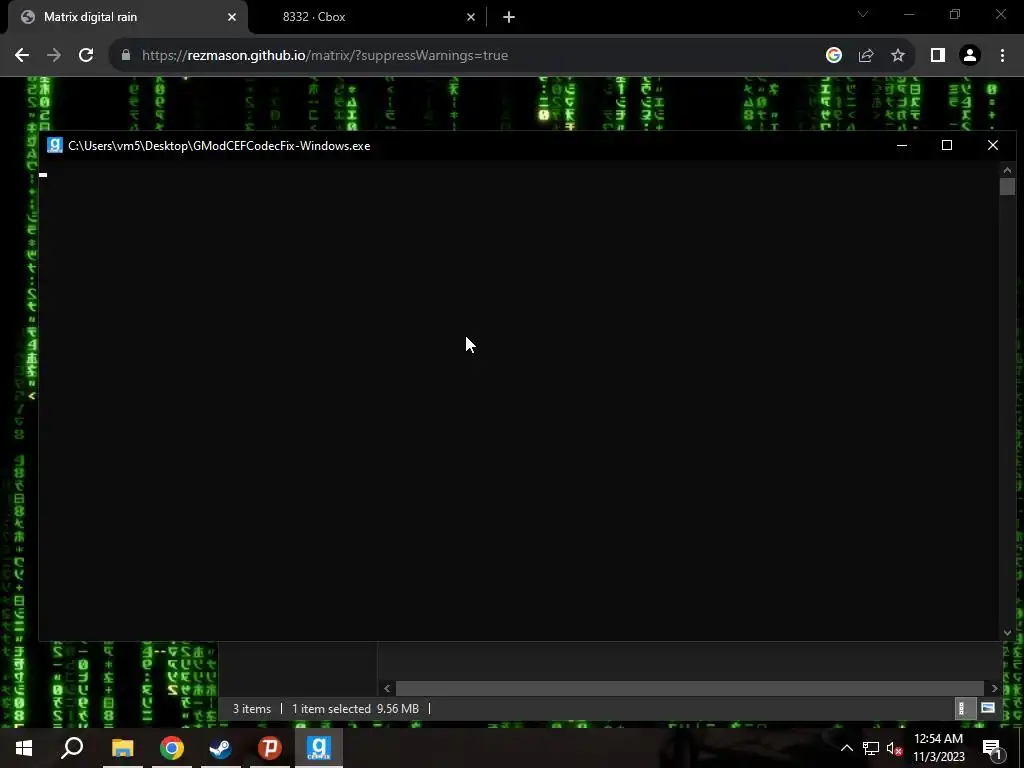The image size is (1024, 768).
Task: Click the Chrome forward arrow
Action: pos(54,56)
